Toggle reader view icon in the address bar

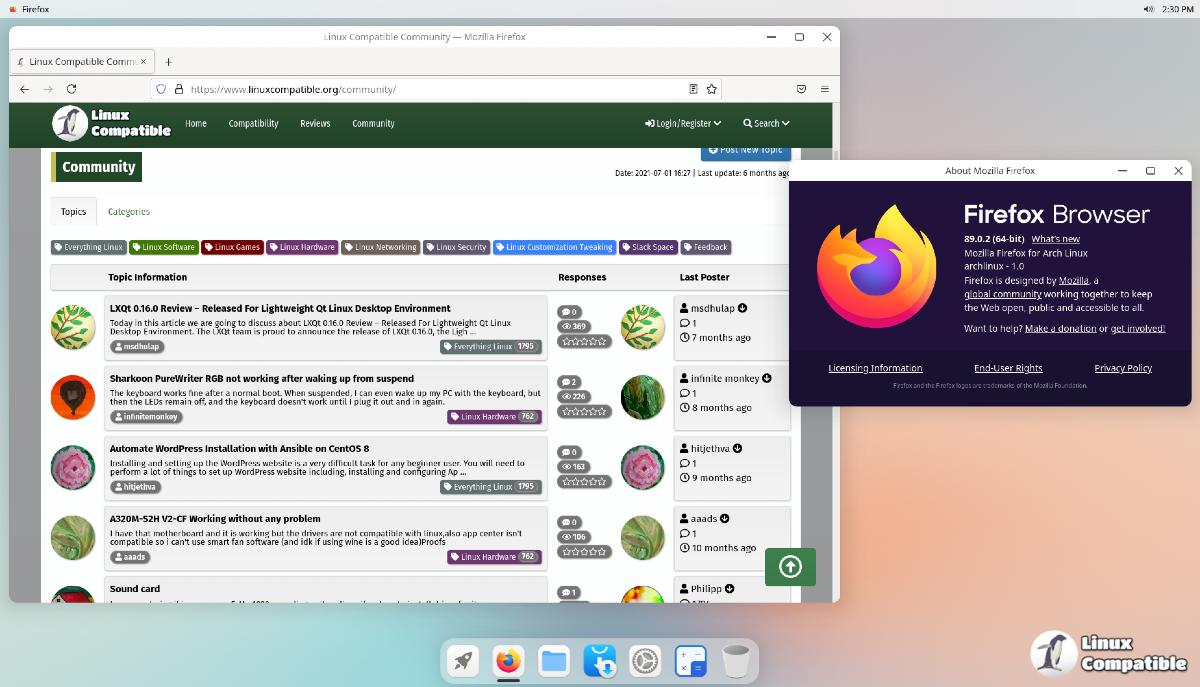[693, 89]
